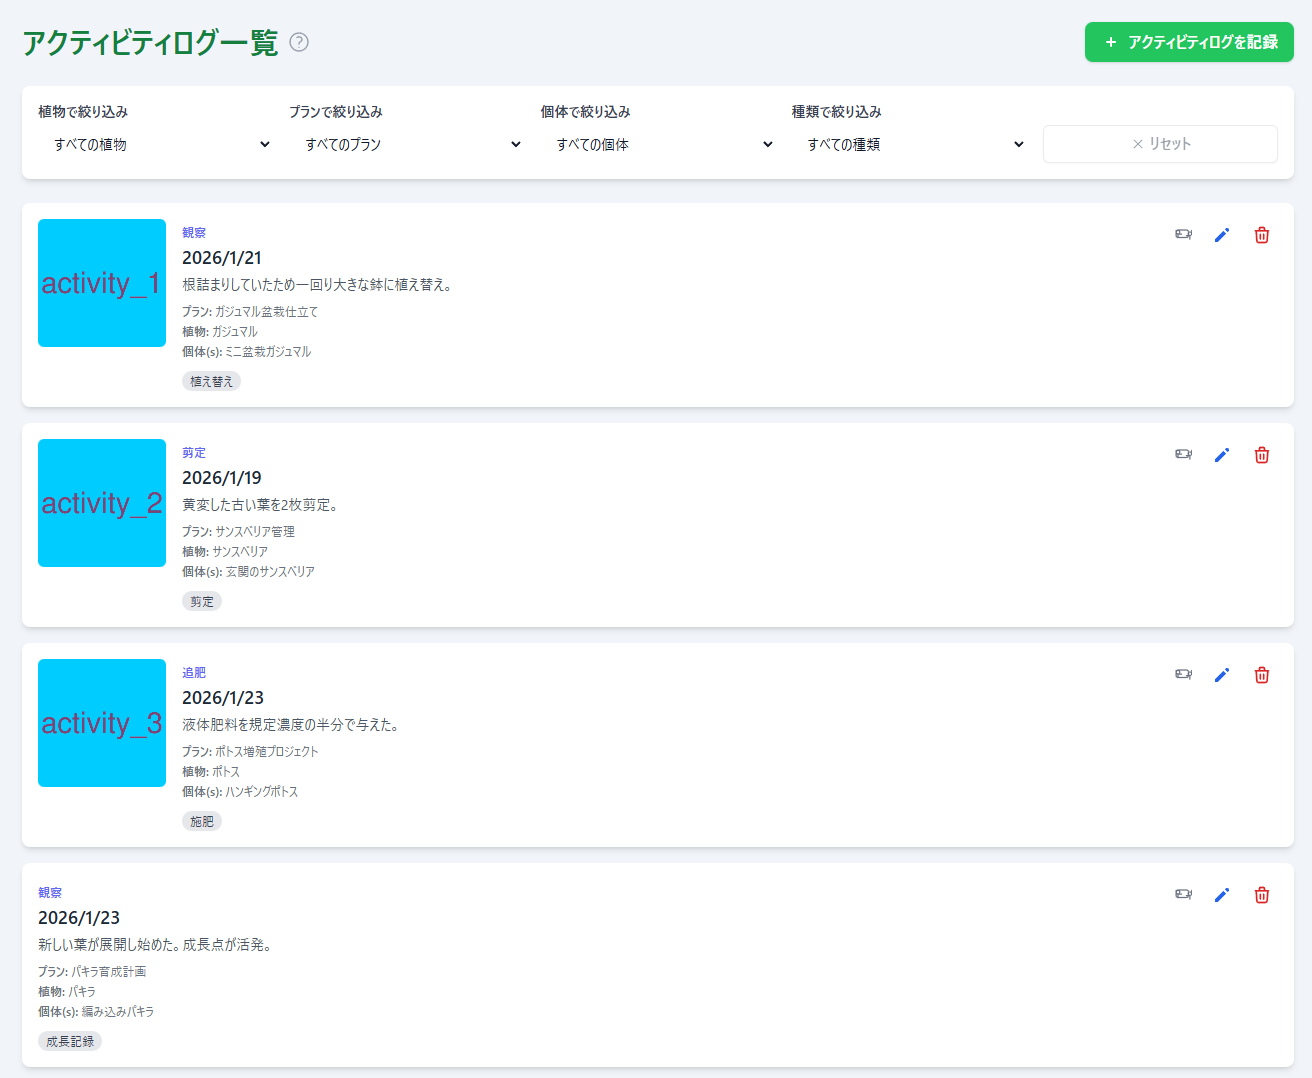Click the gray image icon on the ポトス fertilizer entry
Screen dimensions: 1312x1078
coord(1183,674)
